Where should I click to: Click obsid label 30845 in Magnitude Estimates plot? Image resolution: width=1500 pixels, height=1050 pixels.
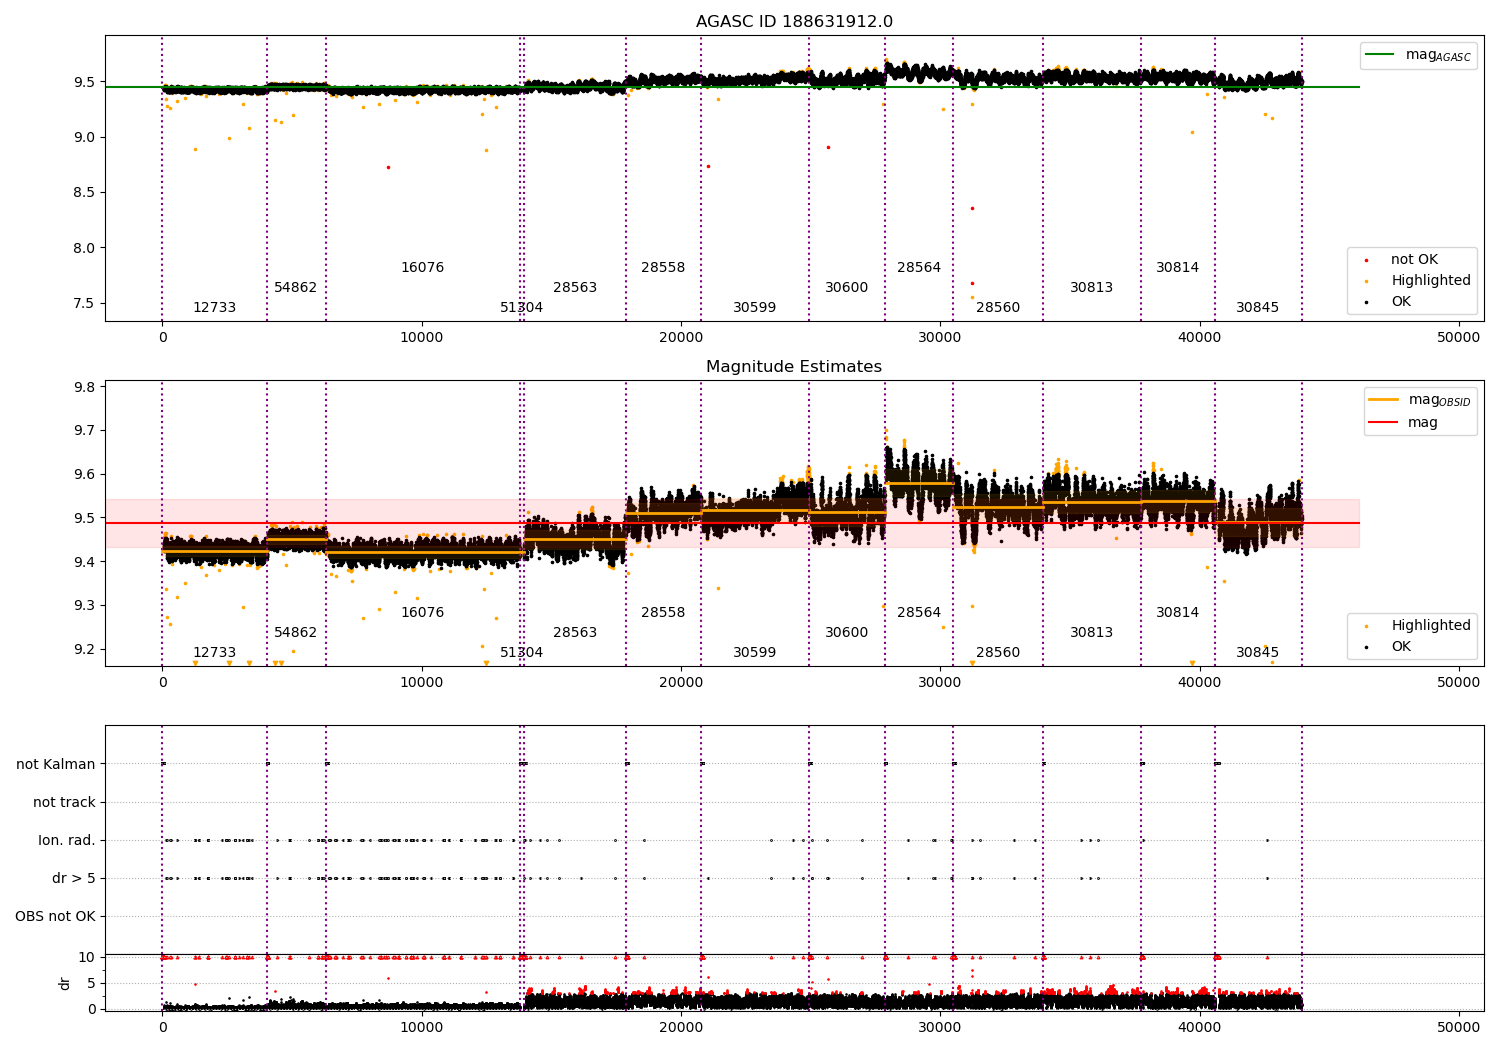(1257, 653)
